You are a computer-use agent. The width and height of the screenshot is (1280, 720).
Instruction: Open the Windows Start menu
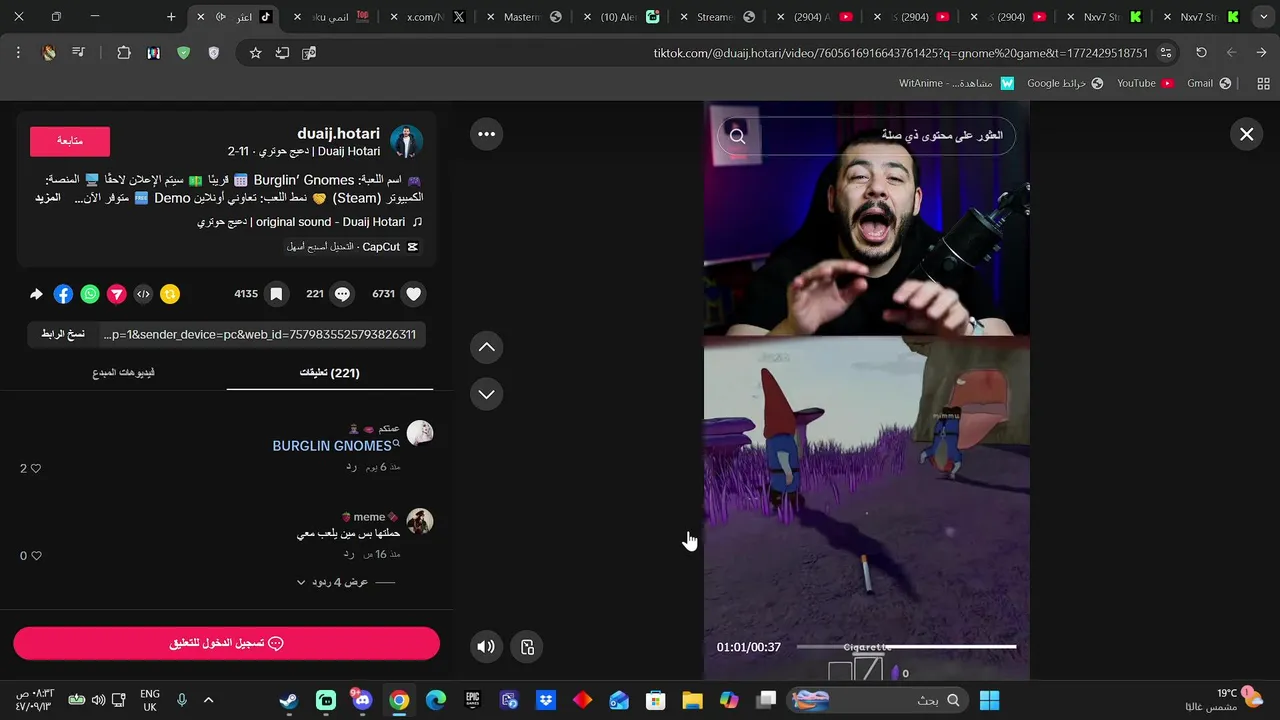coord(990,700)
